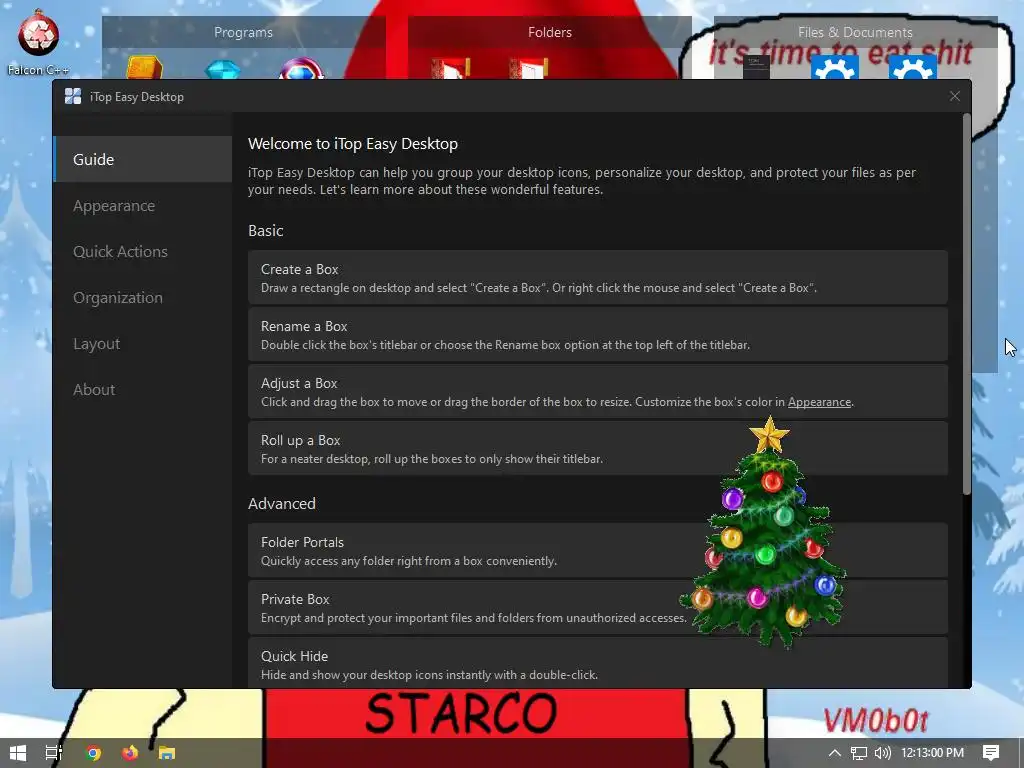Launch Google Chrome from the taskbar
The height and width of the screenshot is (768, 1024).
coord(93,753)
